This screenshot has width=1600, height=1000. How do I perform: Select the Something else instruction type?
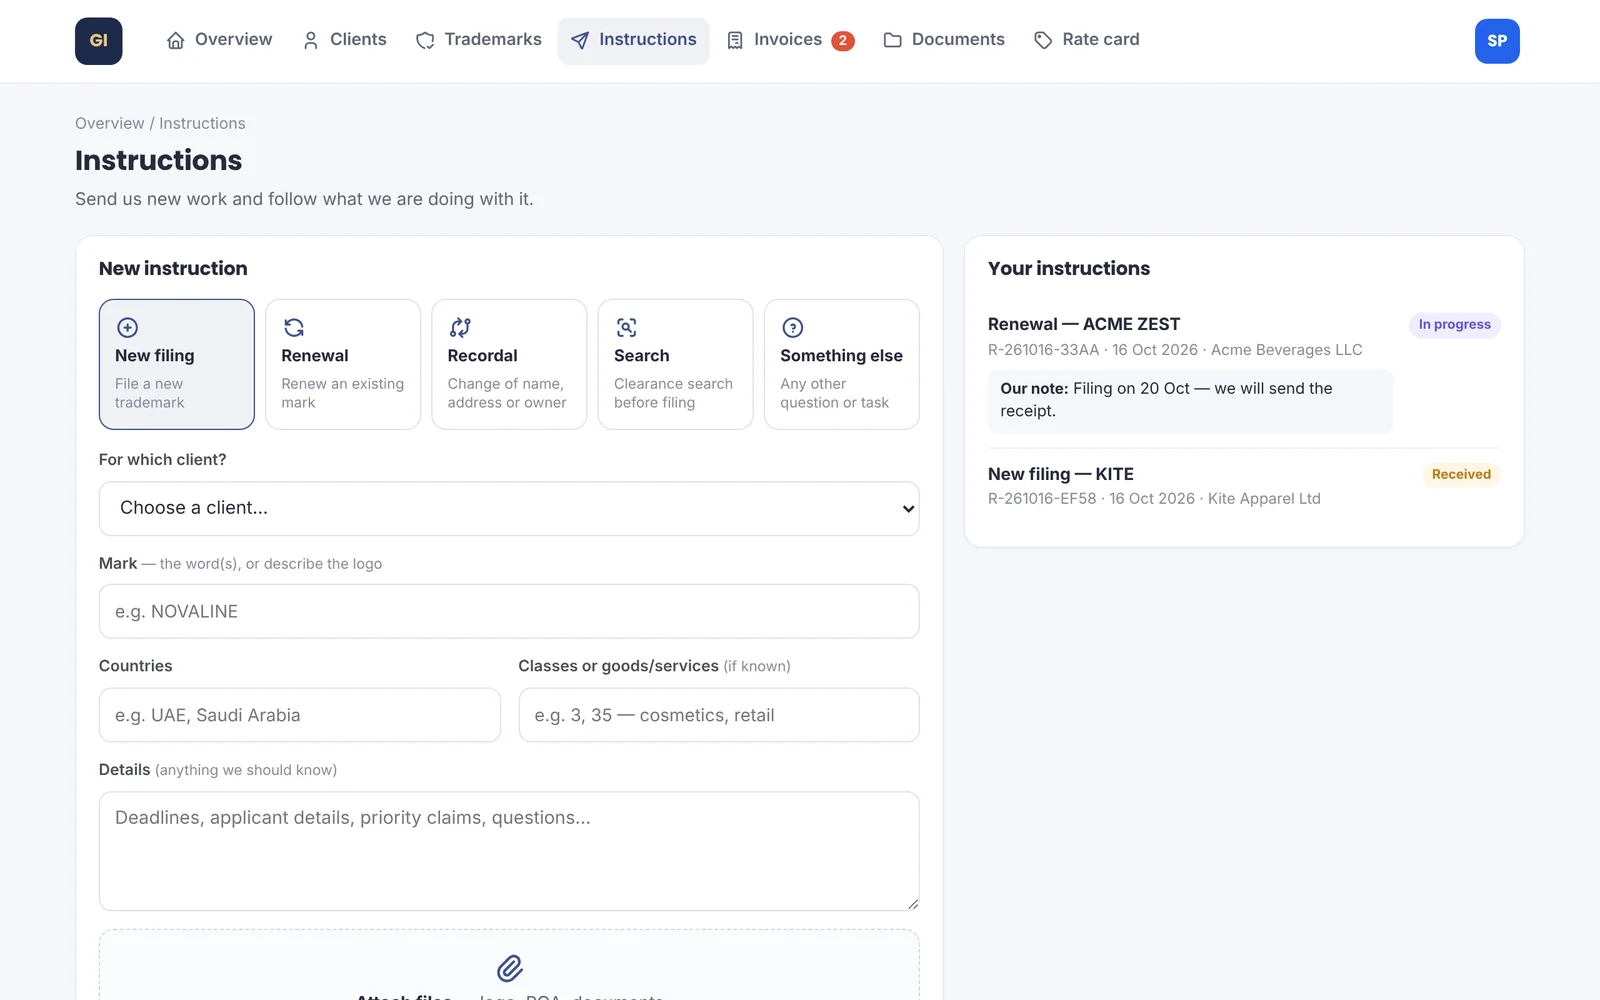(842, 364)
